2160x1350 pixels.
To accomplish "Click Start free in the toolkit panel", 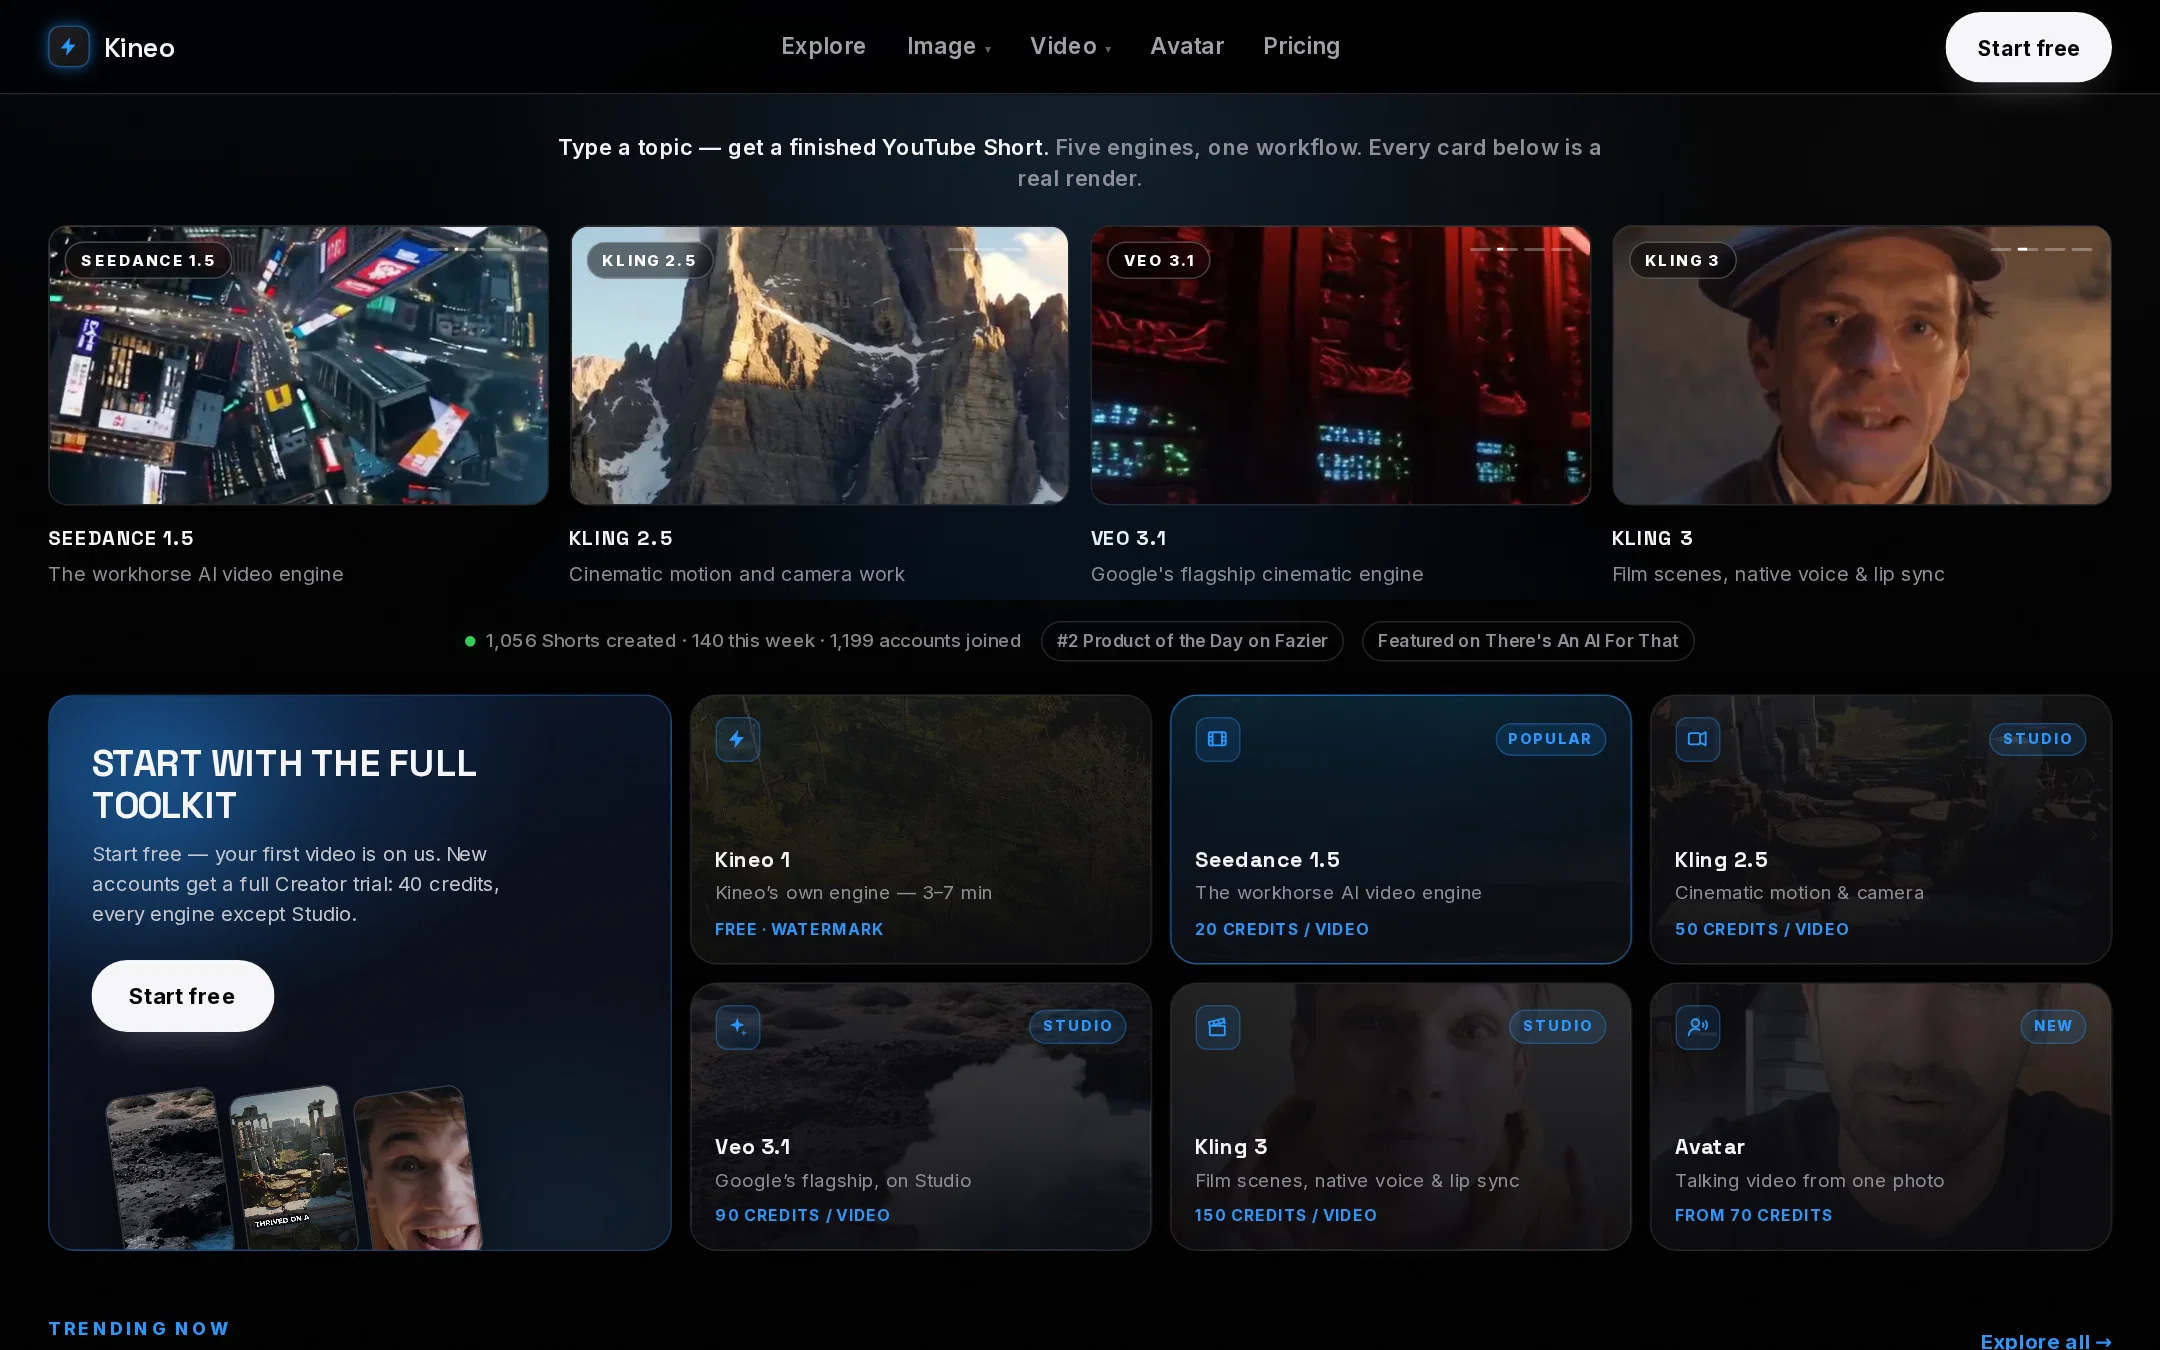I will (182, 996).
